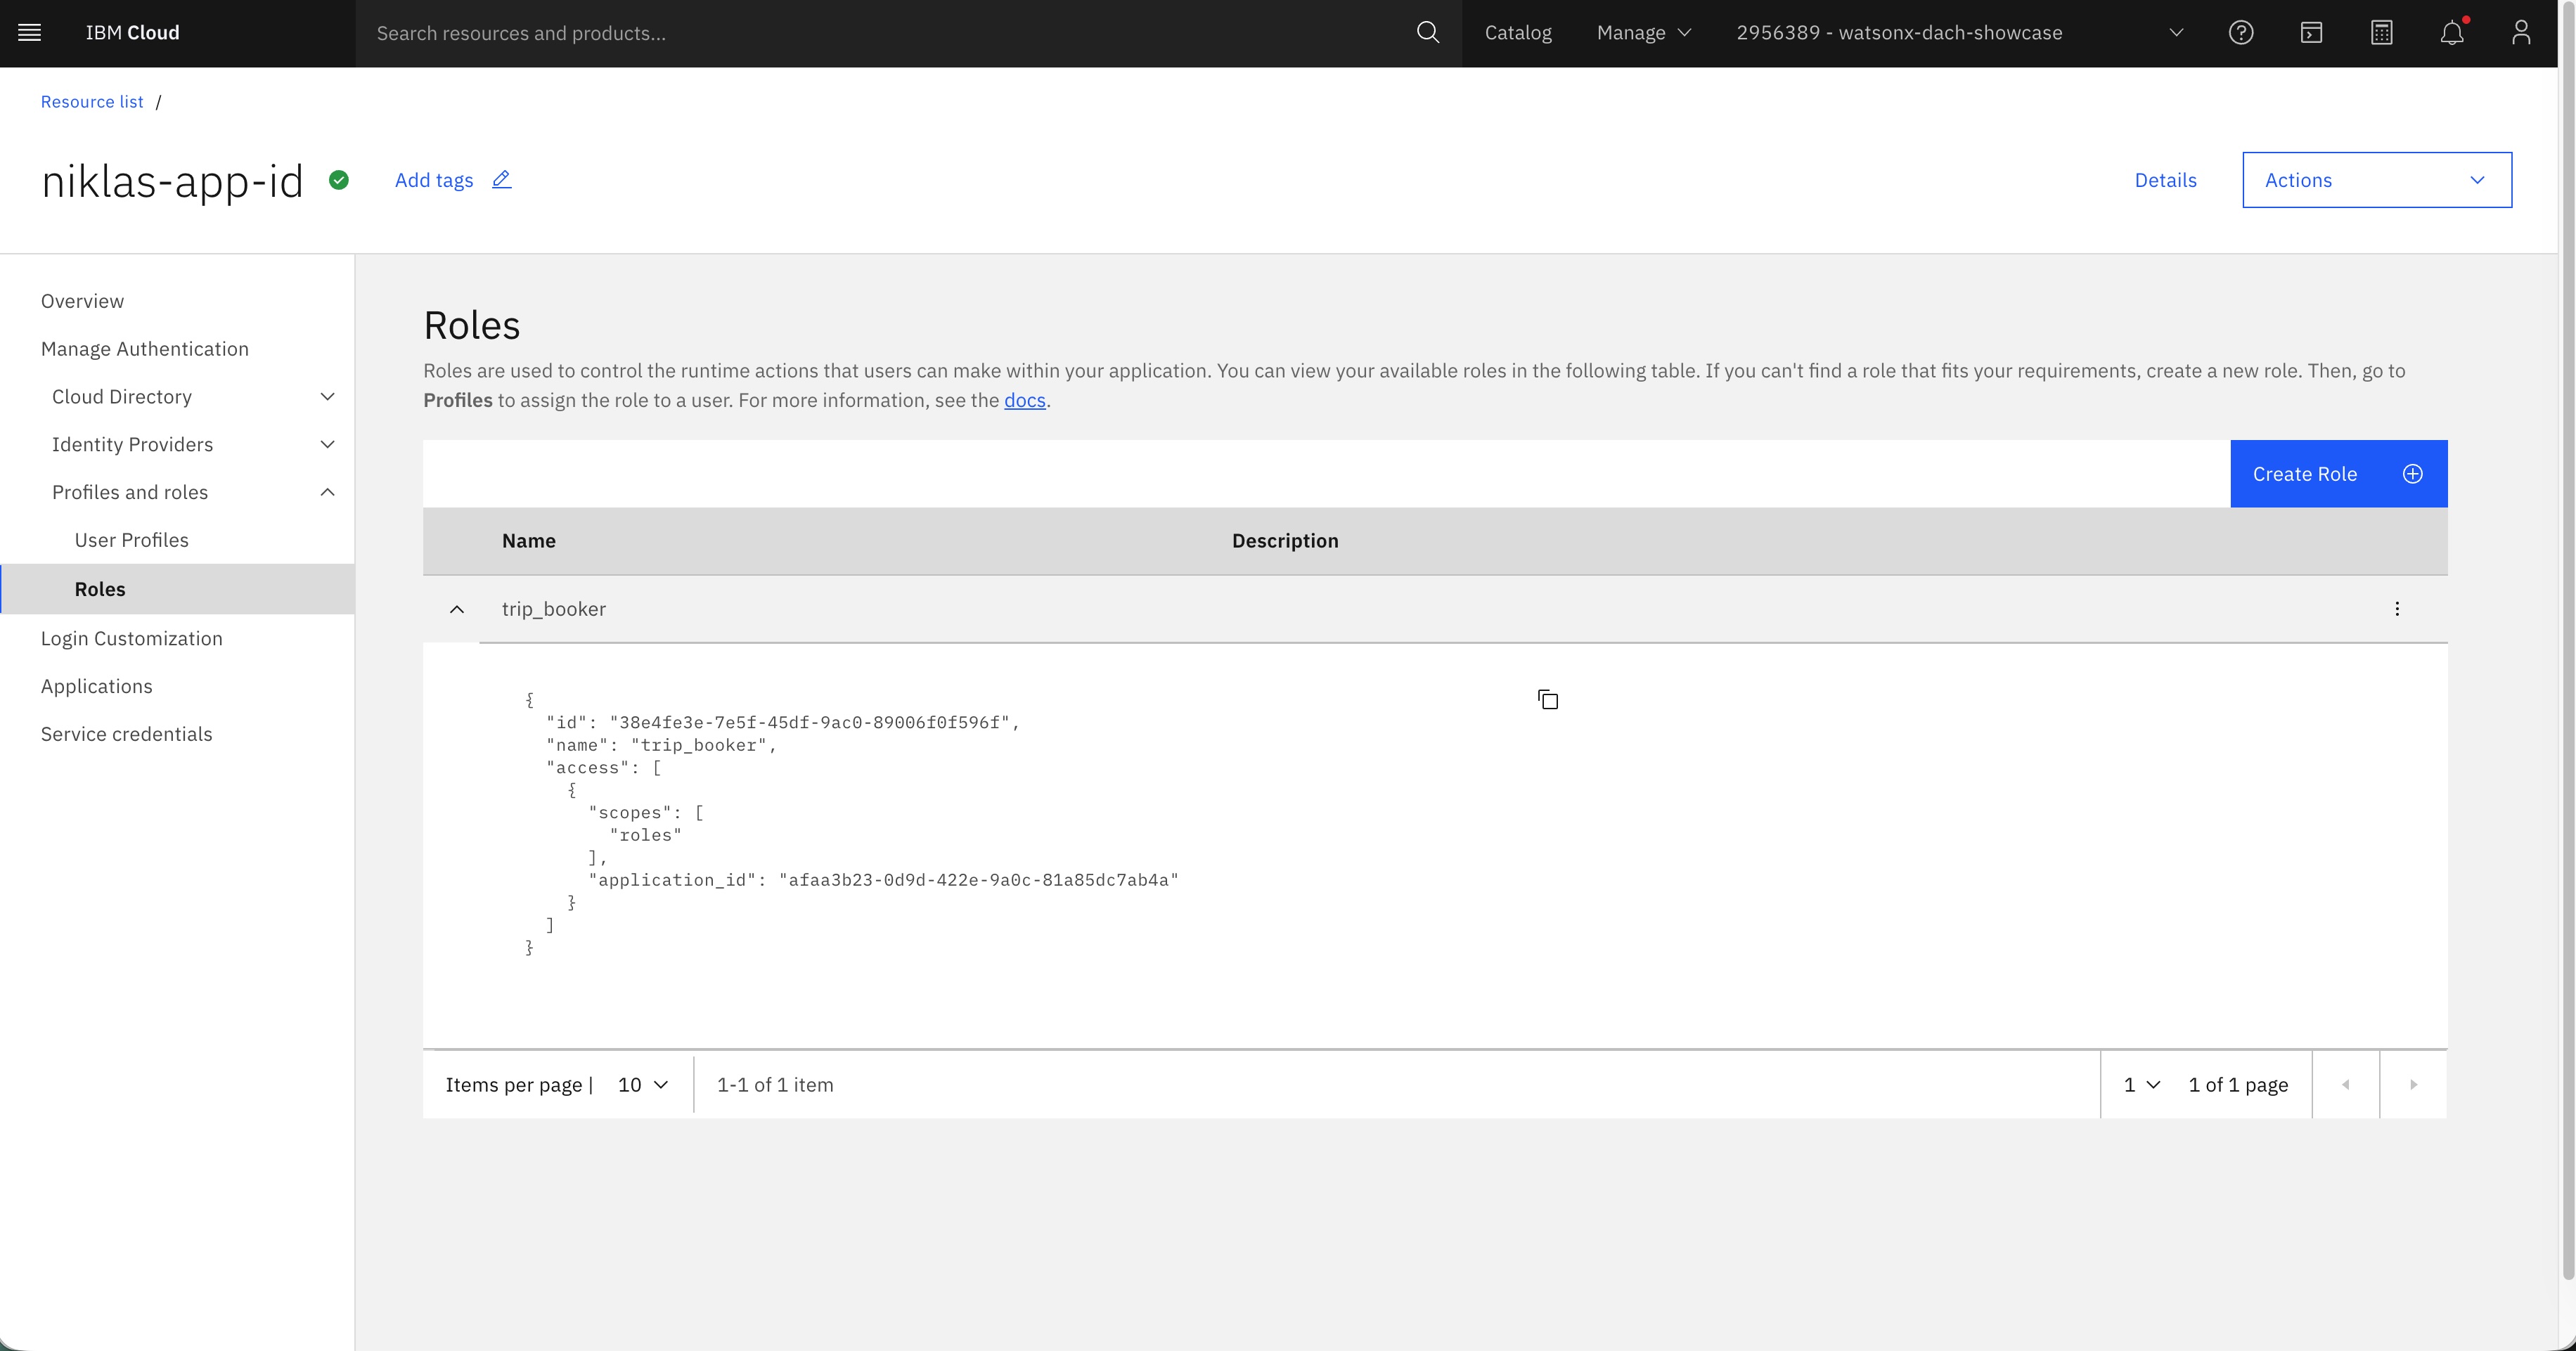Open the Help question mark icon
Image resolution: width=2576 pixels, height=1351 pixels.
(2241, 33)
